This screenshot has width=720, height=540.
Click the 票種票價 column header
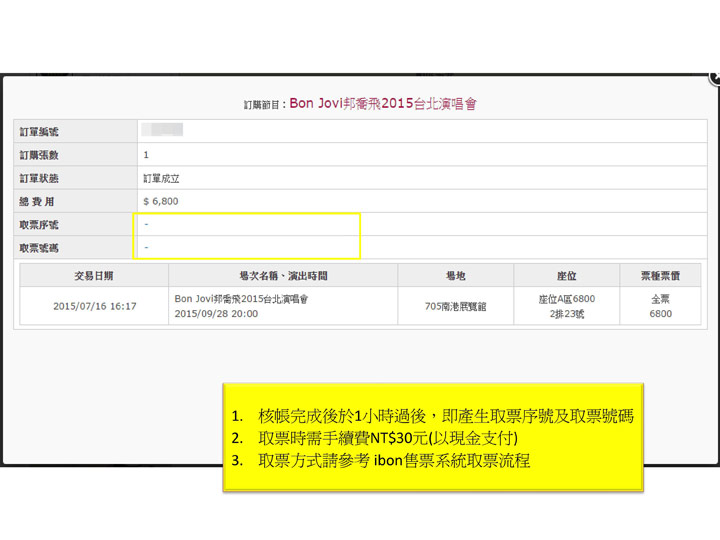click(x=660, y=275)
